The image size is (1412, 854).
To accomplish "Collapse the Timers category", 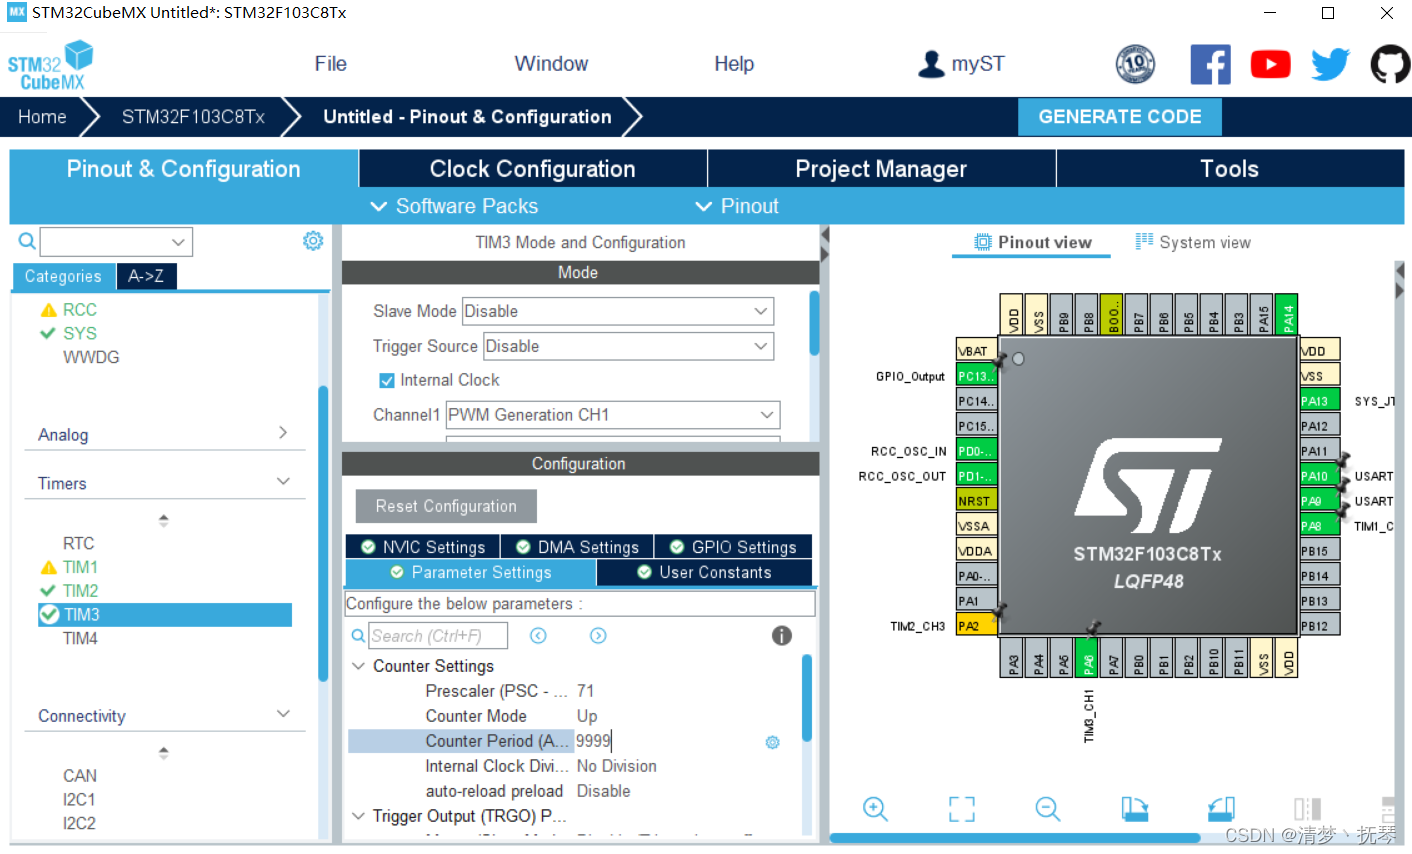I will [283, 482].
